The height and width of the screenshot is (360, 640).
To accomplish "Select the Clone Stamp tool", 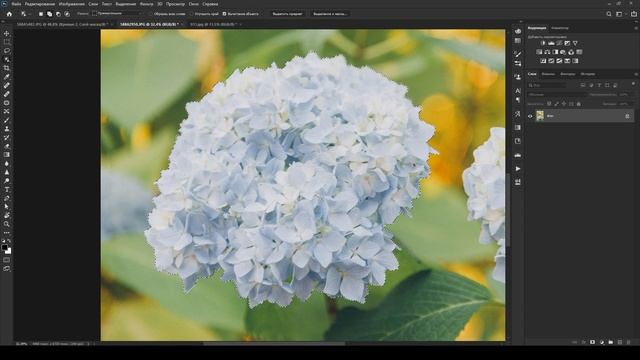I will point(7,129).
